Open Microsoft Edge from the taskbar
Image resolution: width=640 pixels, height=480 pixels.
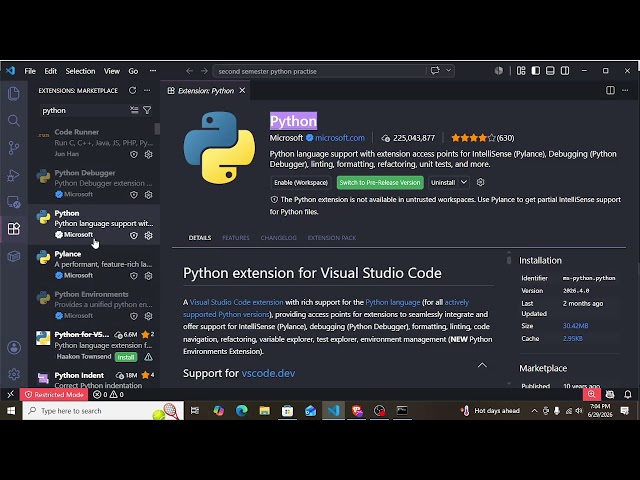pos(242,410)
